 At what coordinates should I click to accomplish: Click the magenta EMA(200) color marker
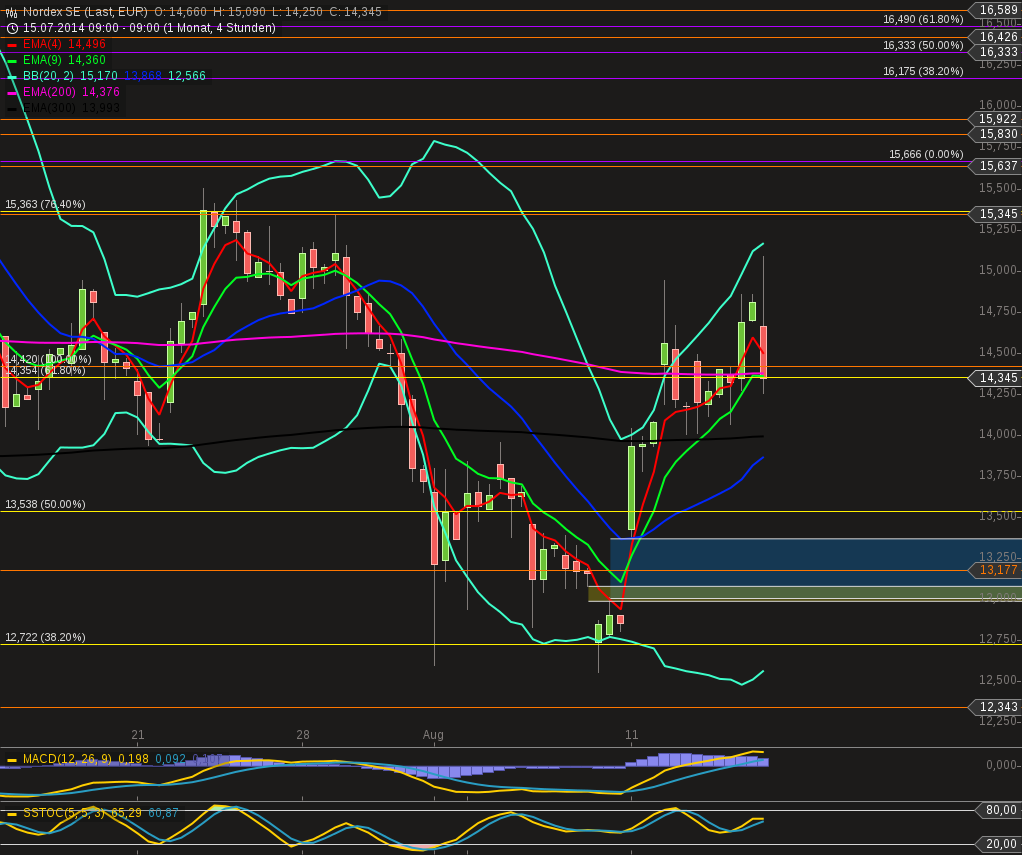12,92
